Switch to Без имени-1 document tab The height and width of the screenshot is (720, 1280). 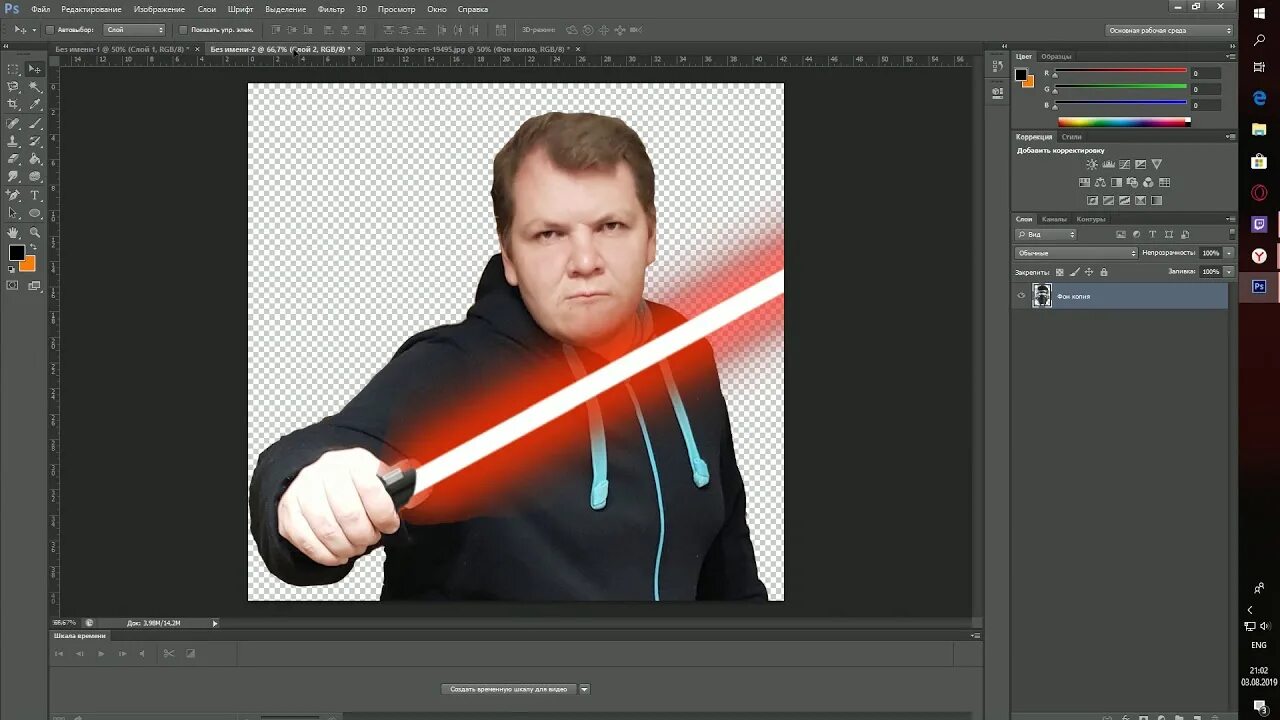(x=123, y=48)
